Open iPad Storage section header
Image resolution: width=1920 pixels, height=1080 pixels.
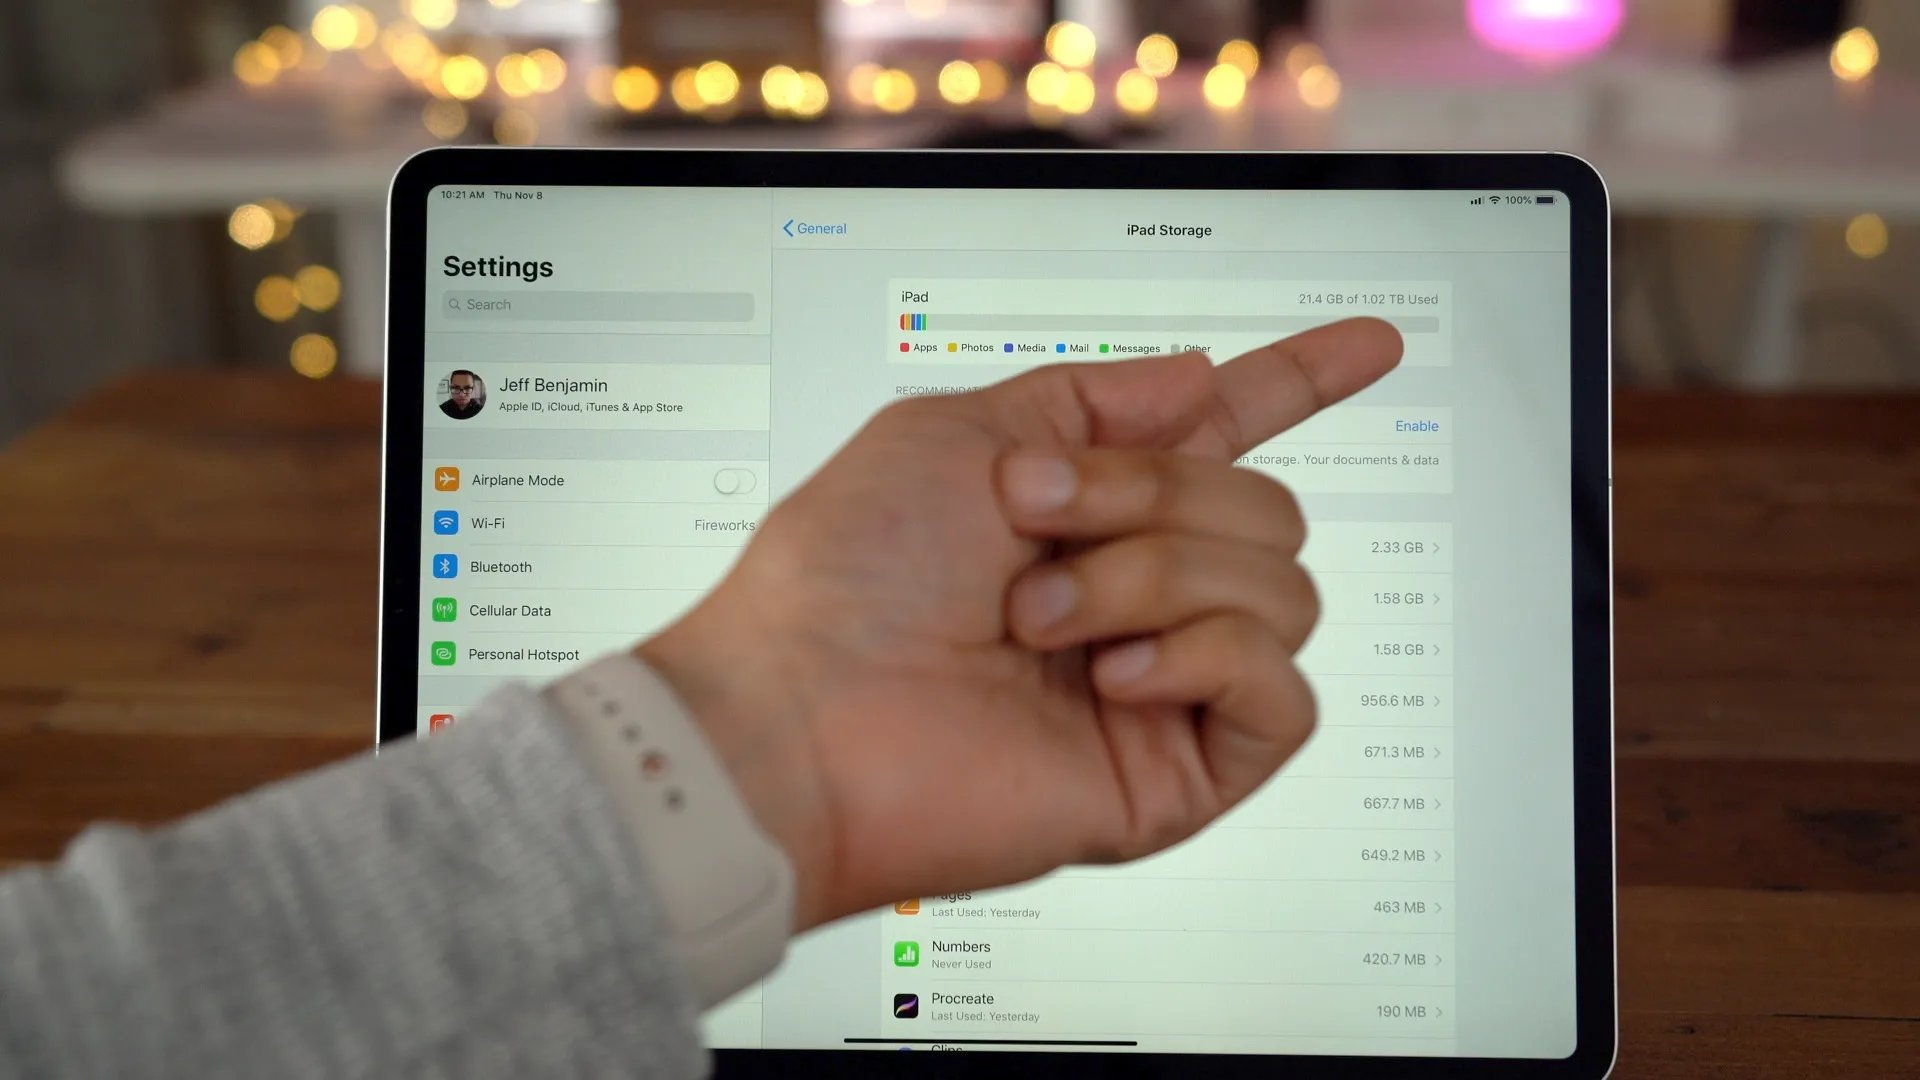pos(1168,229)
